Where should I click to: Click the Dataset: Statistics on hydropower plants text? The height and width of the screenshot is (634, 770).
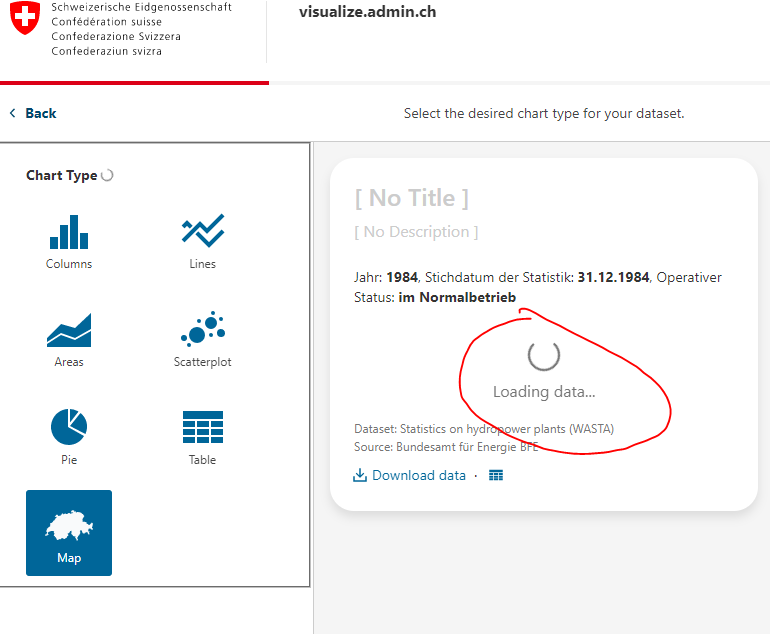pos(484,429)
